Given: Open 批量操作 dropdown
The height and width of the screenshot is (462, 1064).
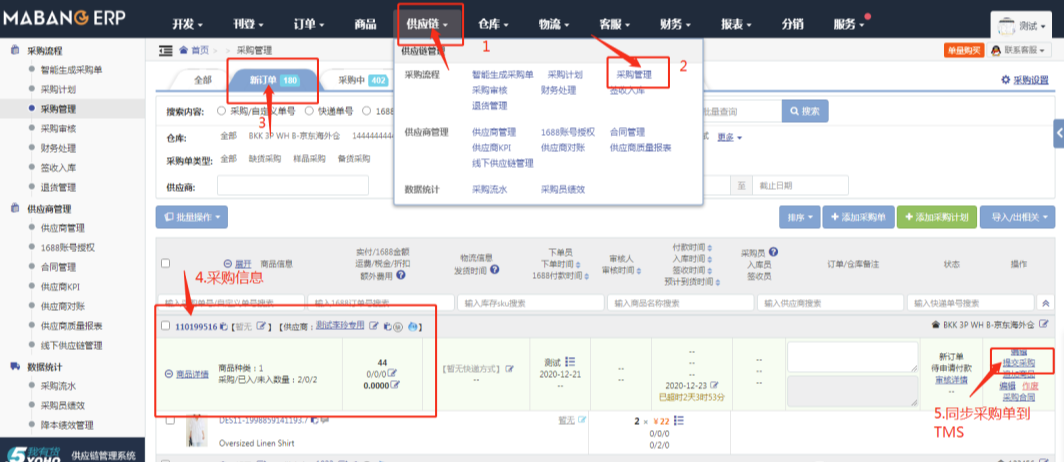Looking at the screenshot, I should [191, 217].
